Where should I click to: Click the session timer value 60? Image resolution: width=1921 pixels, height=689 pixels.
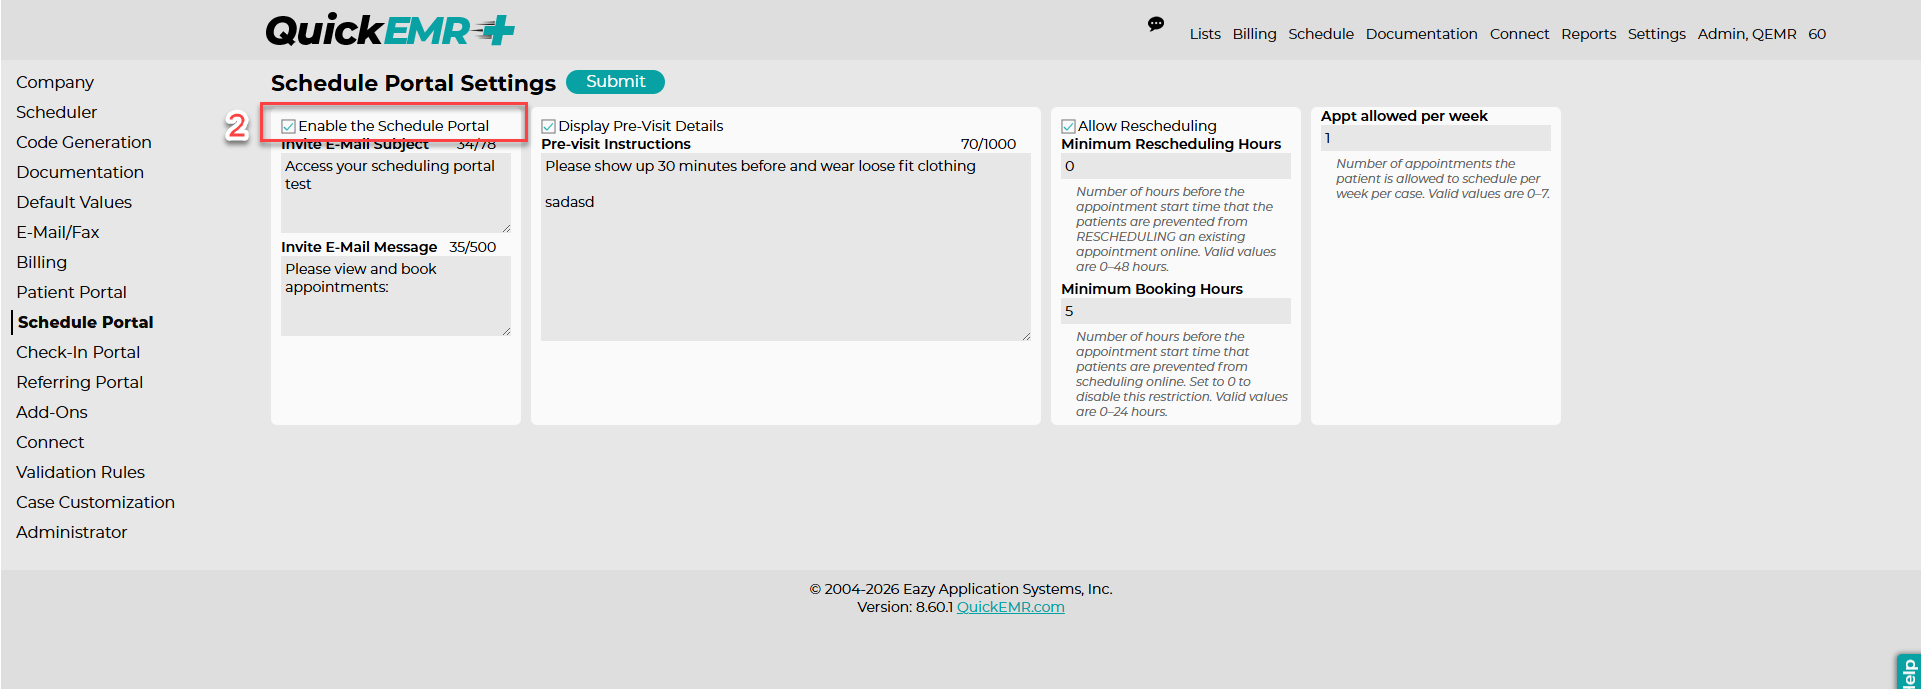(x=1817, y=34)
